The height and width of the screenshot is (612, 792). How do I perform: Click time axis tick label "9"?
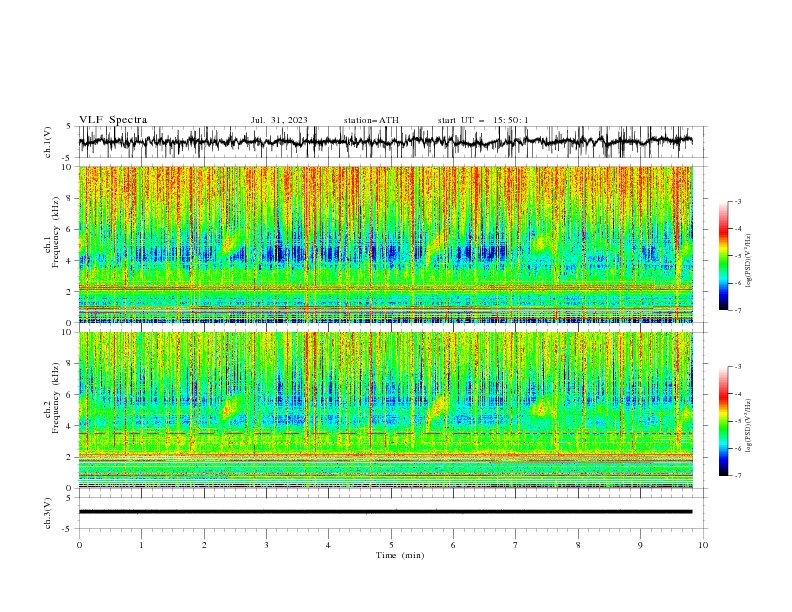[x=640, y=545]
